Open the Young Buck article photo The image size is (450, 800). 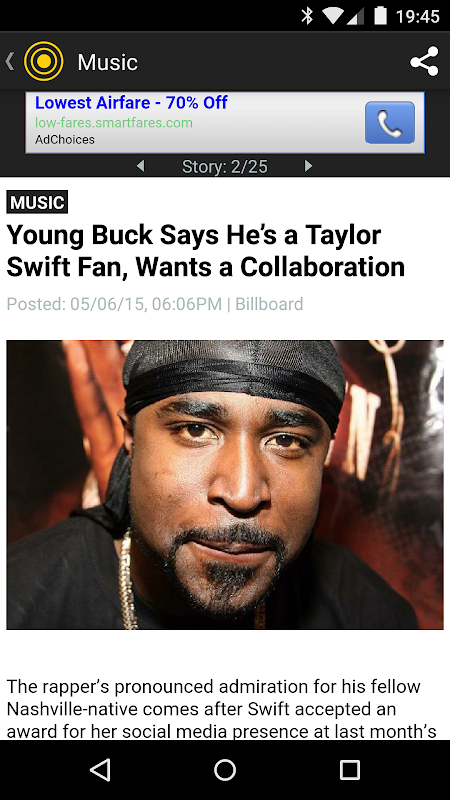[224, 485]
